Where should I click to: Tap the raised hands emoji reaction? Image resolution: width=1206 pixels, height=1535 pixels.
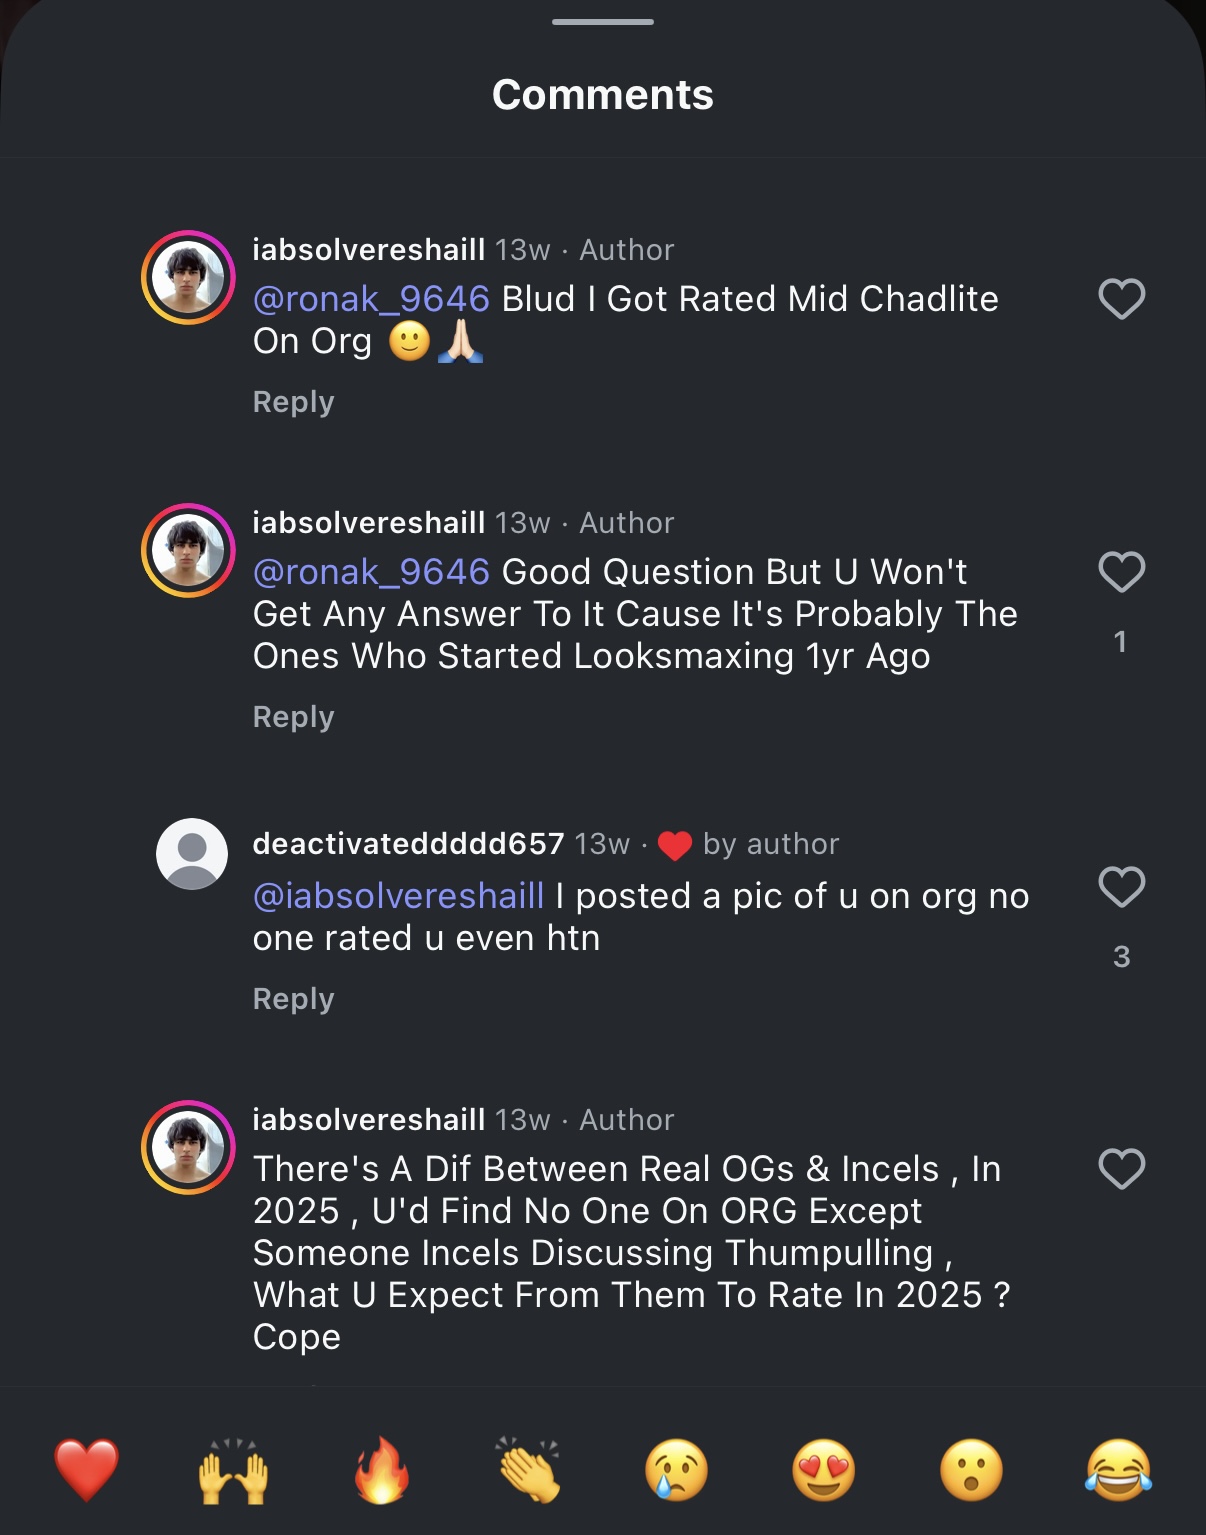click(x=234, y=1470)
